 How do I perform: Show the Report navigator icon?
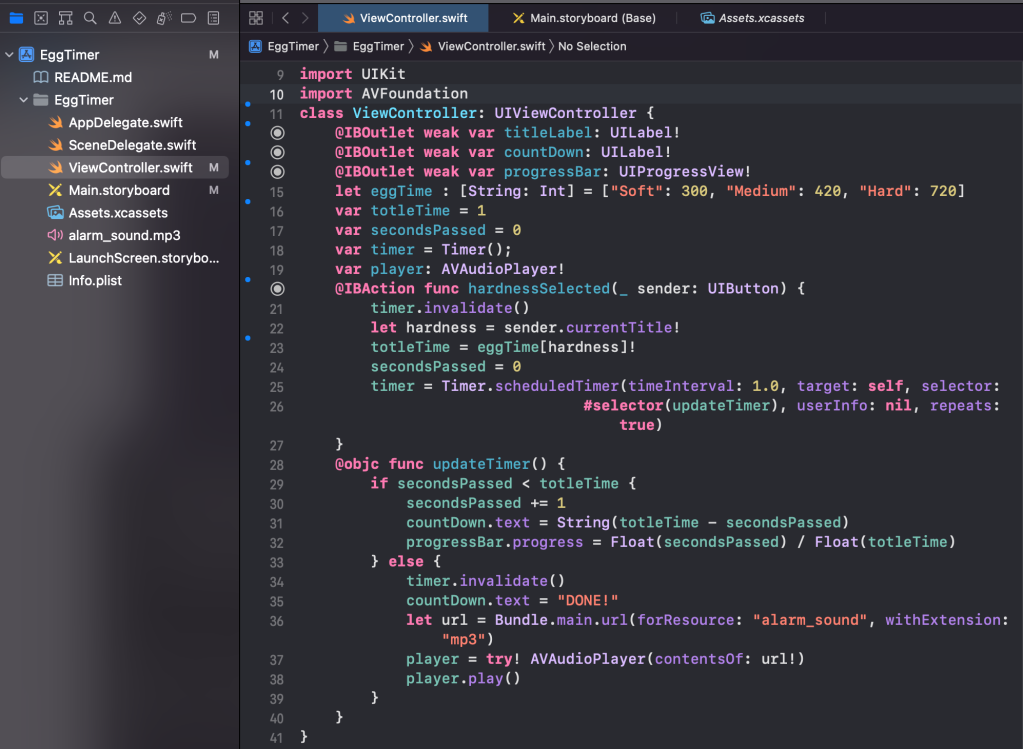coord(213,18)
